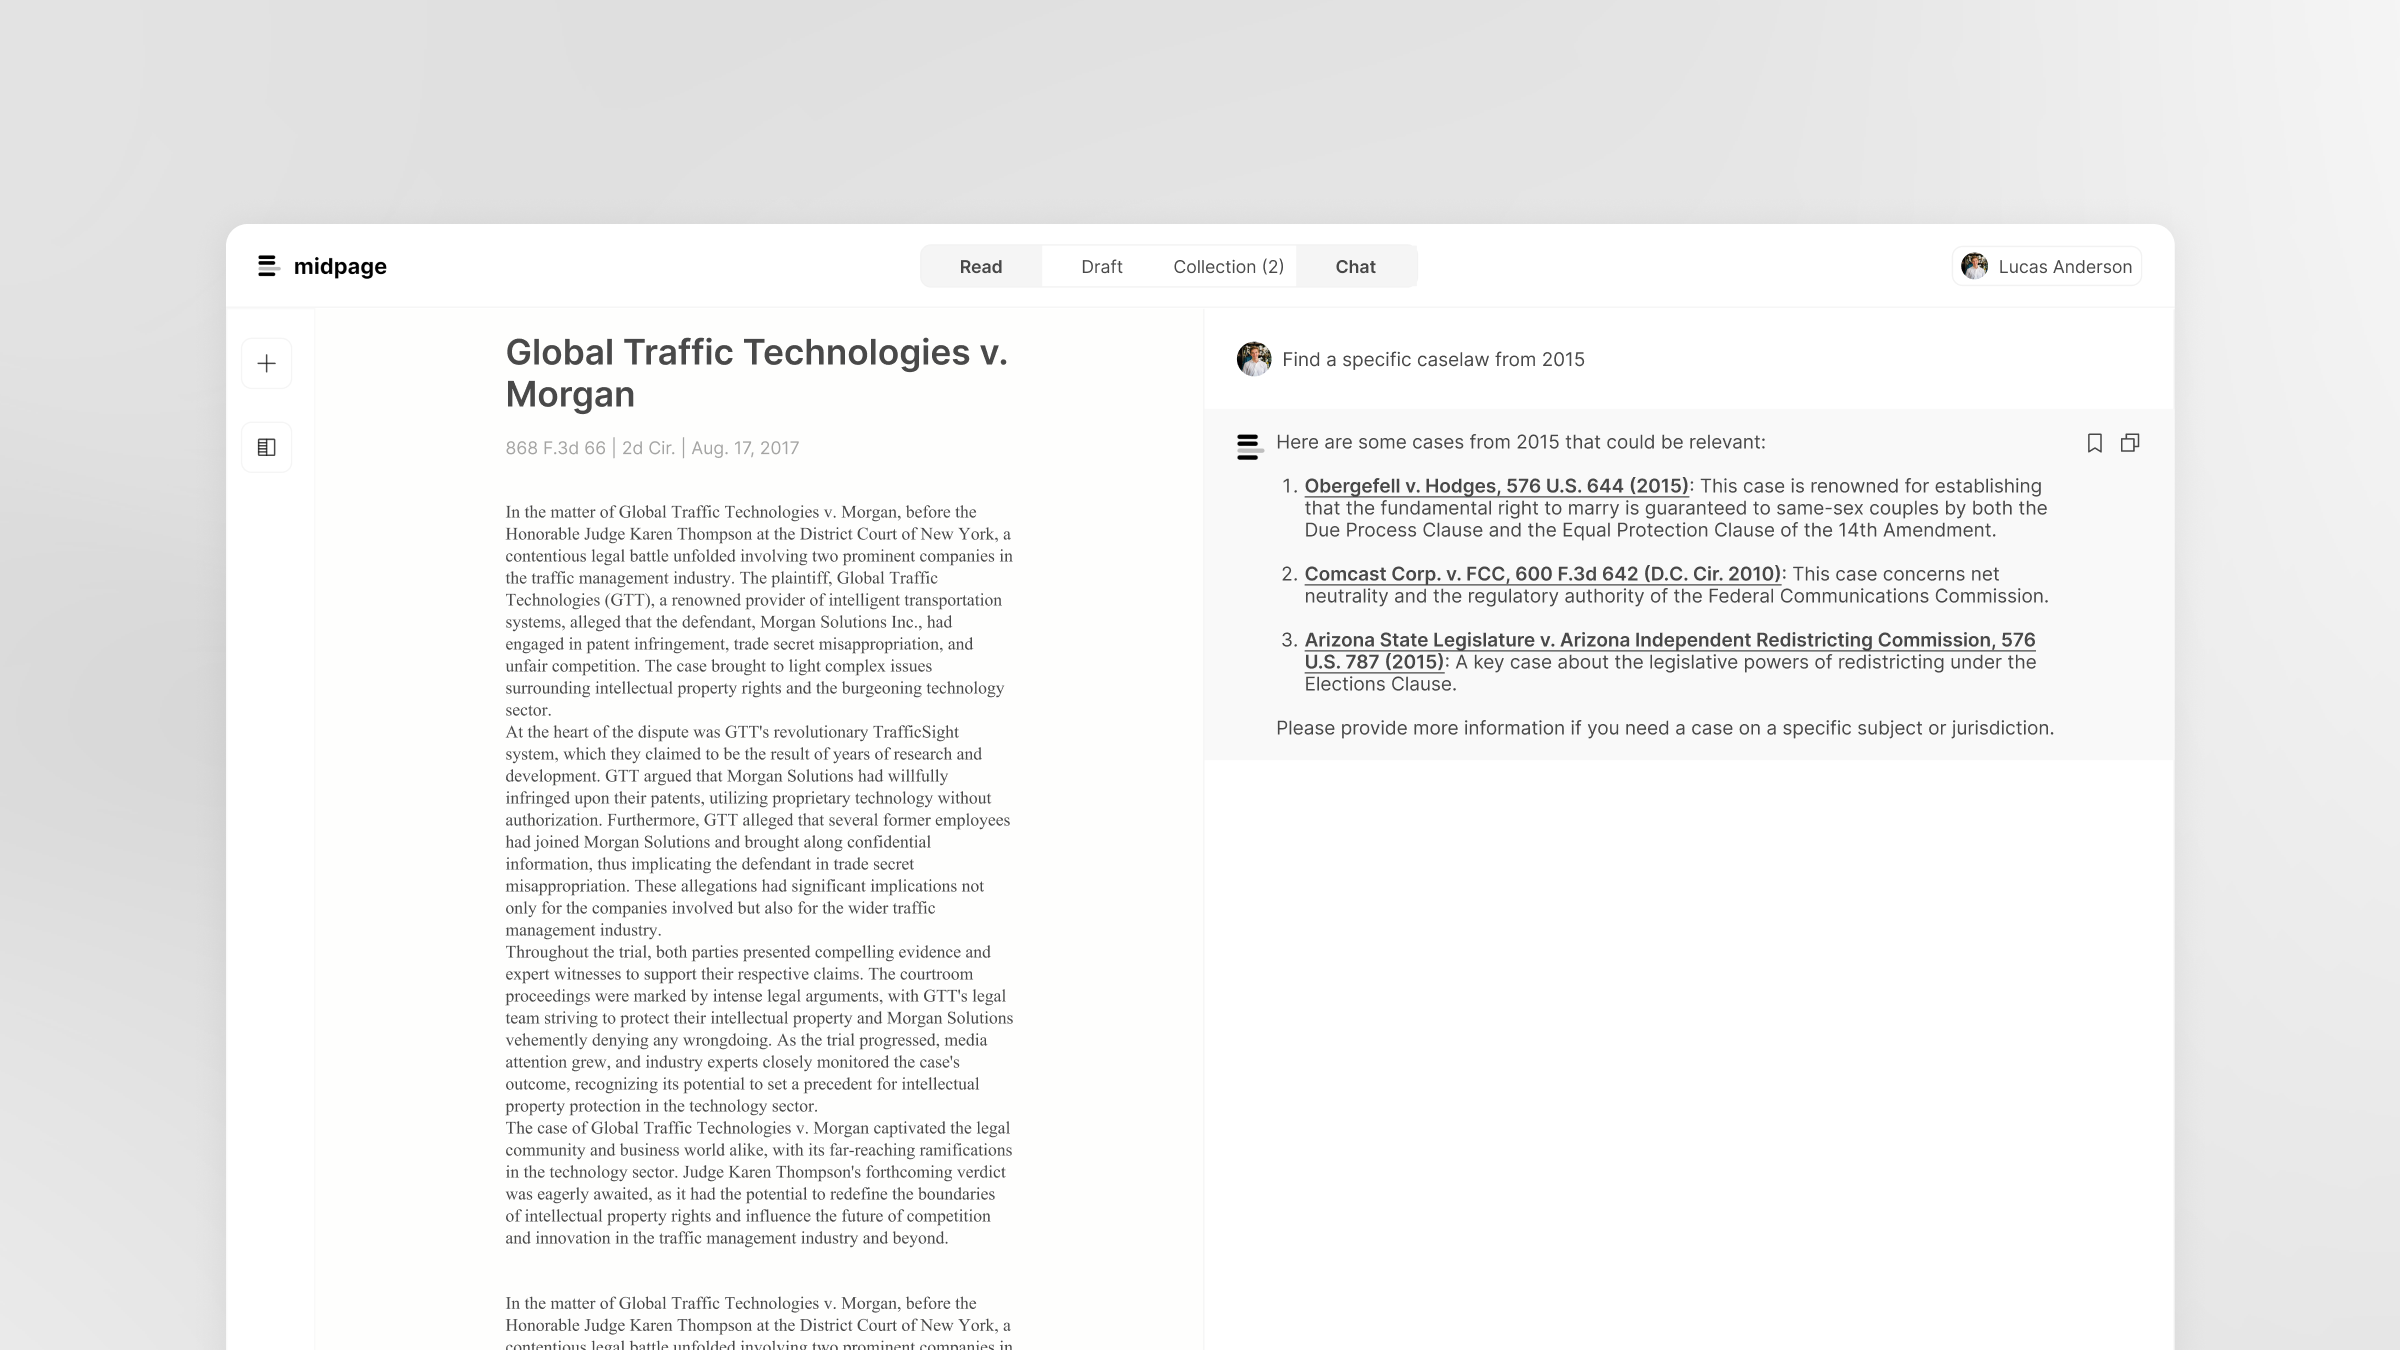Screen dimensions: 2400x1350
Task: Switch to the Draft tab
Action: pos(1101,266)
